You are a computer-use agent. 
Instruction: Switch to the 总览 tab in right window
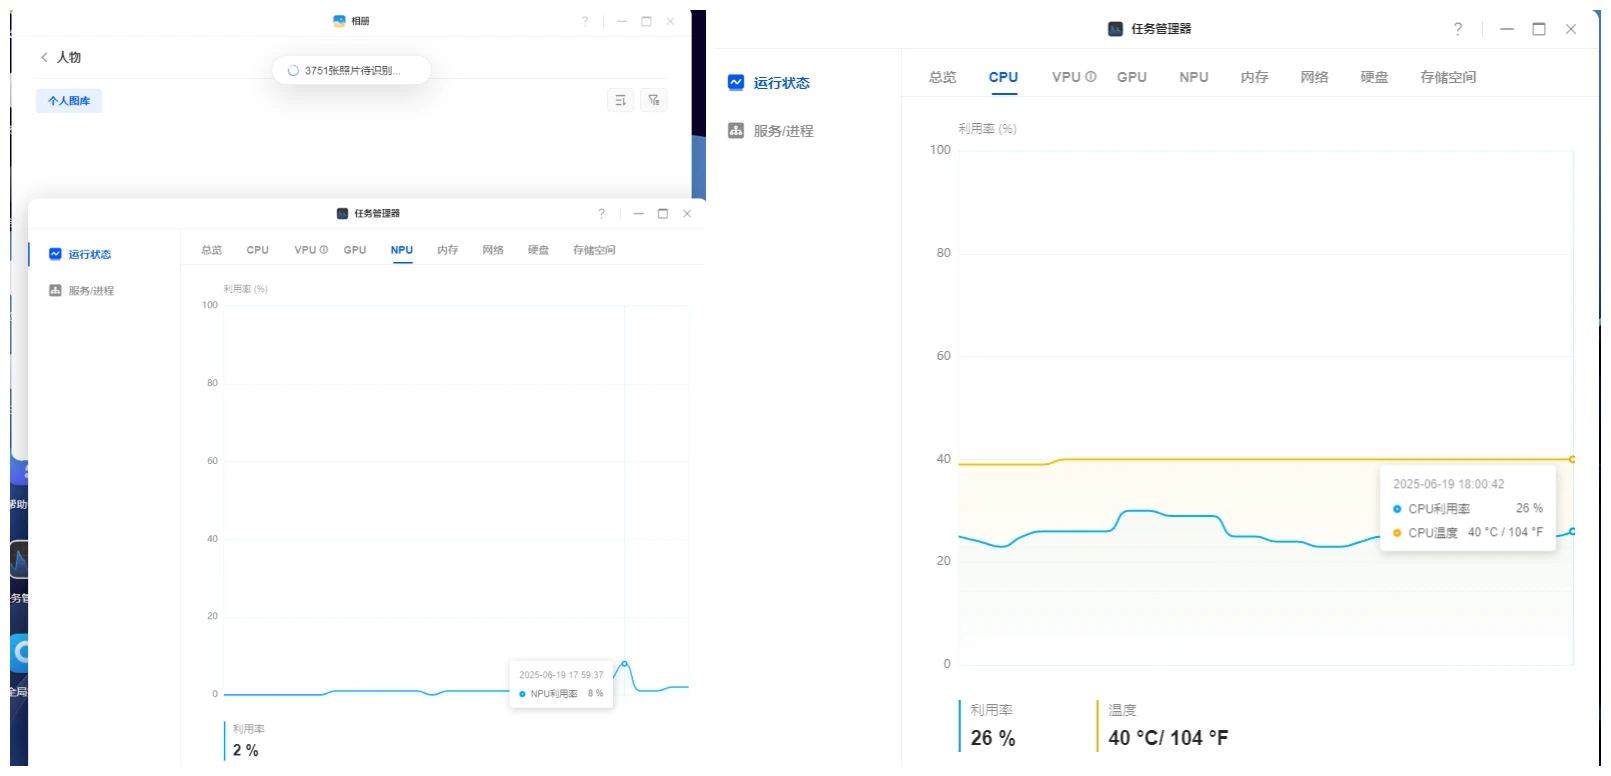tap(942, 77)
